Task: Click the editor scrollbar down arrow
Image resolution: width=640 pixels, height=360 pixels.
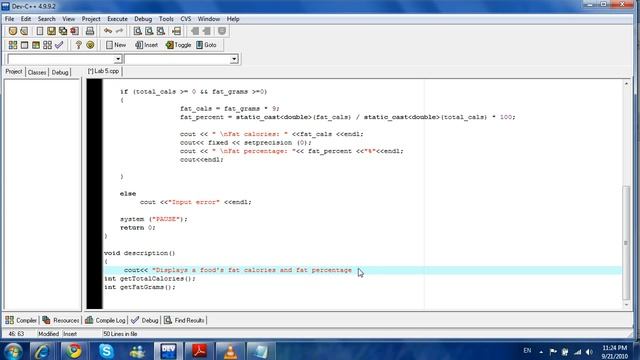Action: [x=627, y=304]
